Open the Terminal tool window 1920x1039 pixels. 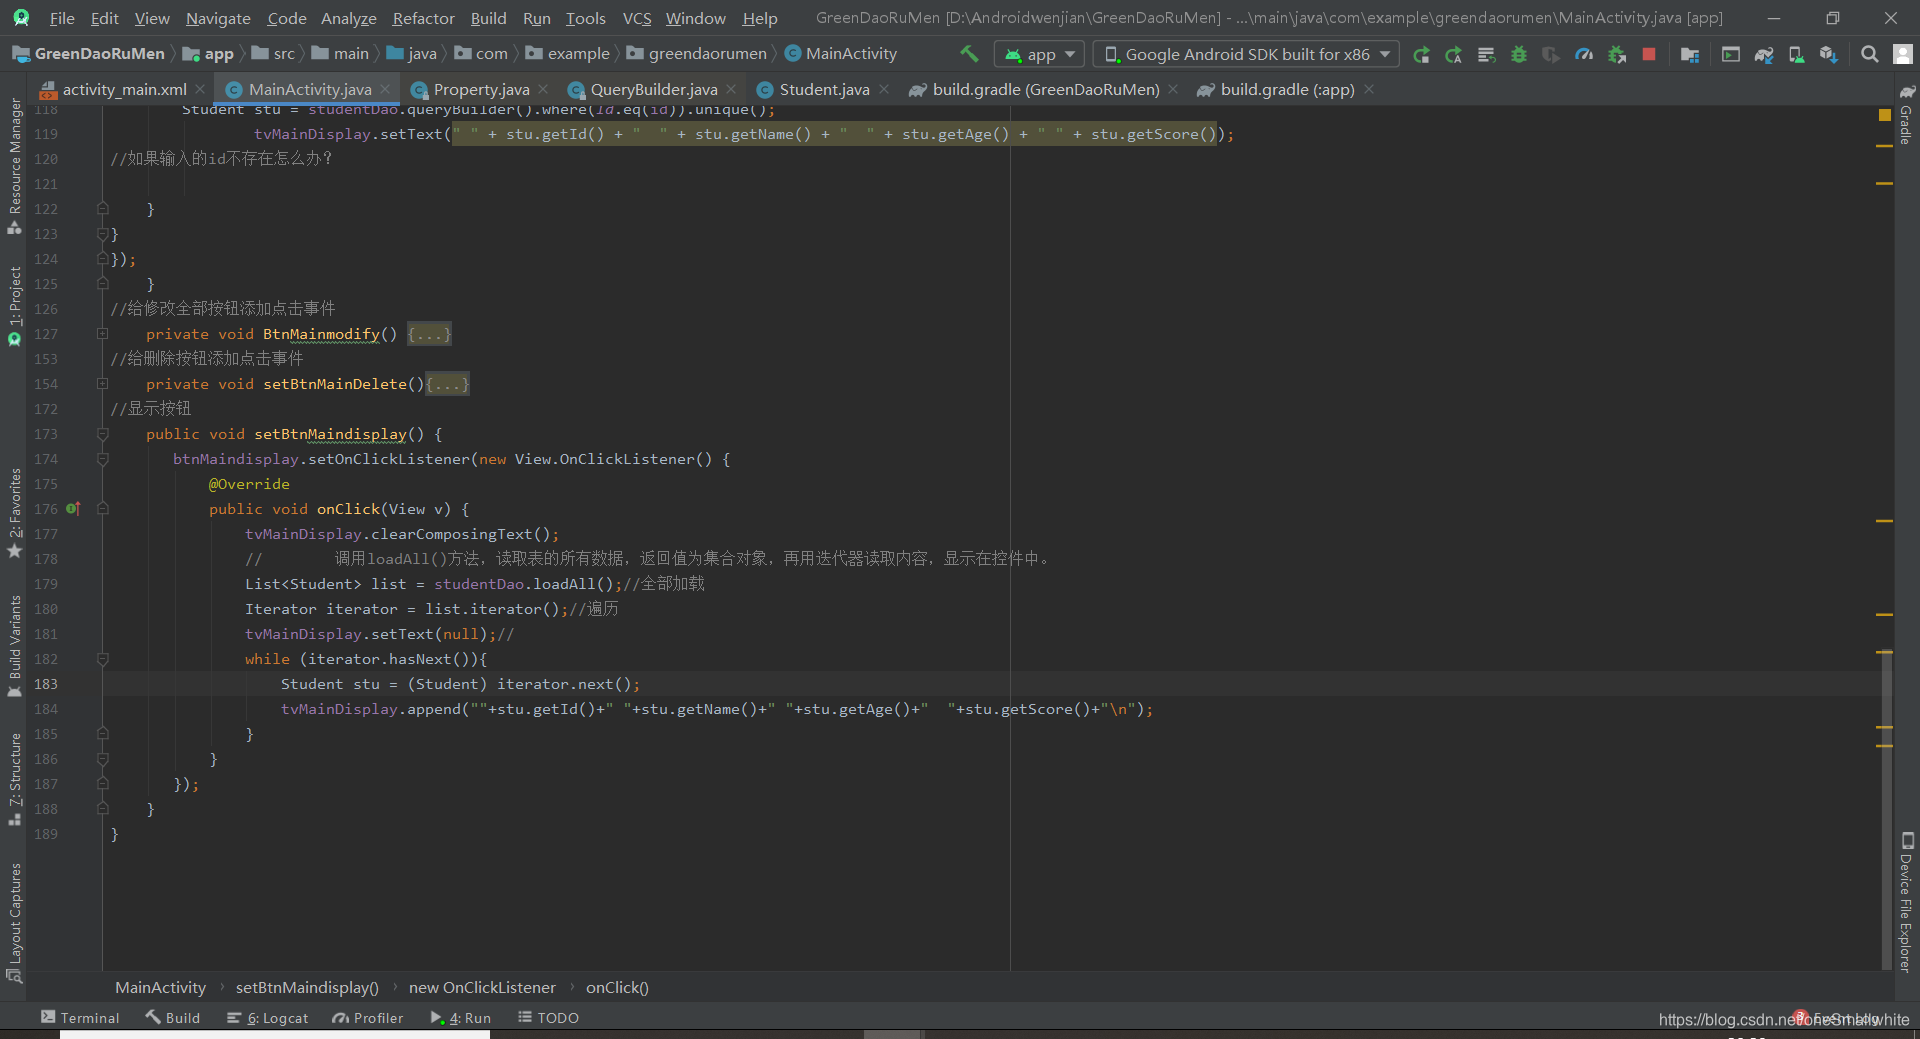click(x=80, y=1018)
